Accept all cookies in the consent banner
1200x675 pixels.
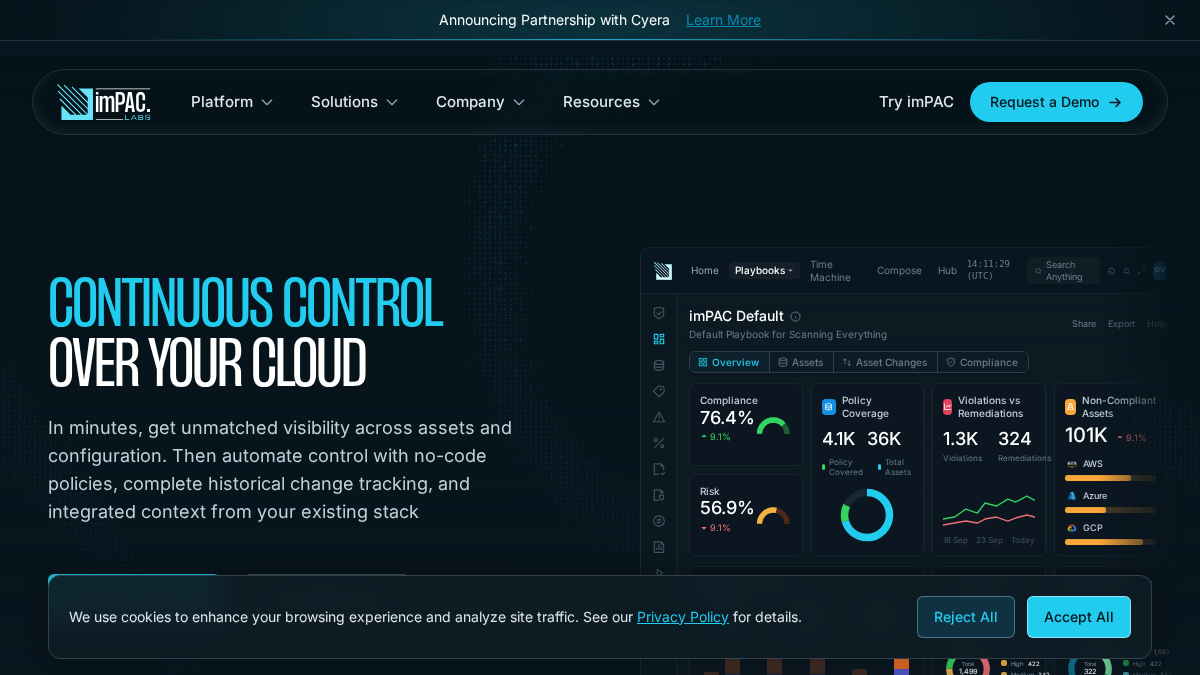(1079, 617)
